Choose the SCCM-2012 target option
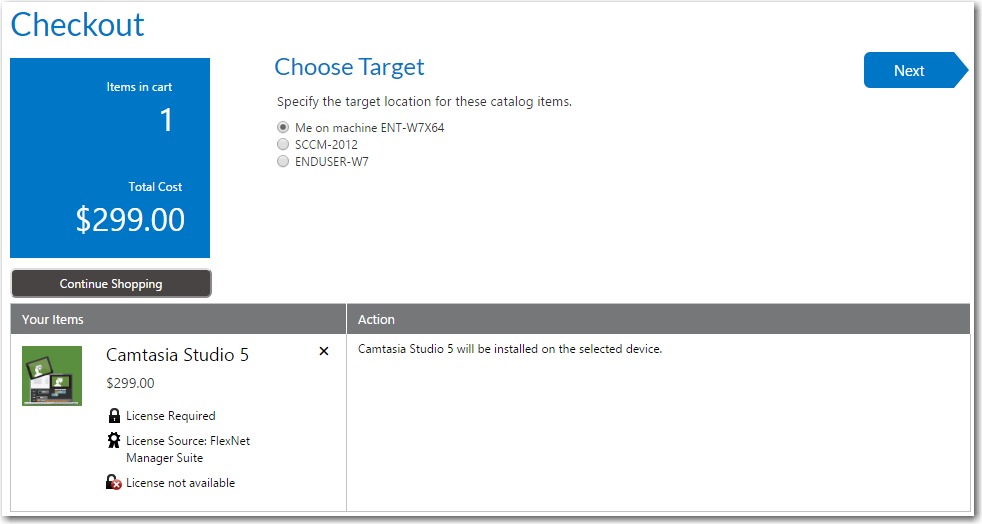Image resolution: width=982 pixels, height=524 pixels. pyautogui.click(x=283, y=145)
